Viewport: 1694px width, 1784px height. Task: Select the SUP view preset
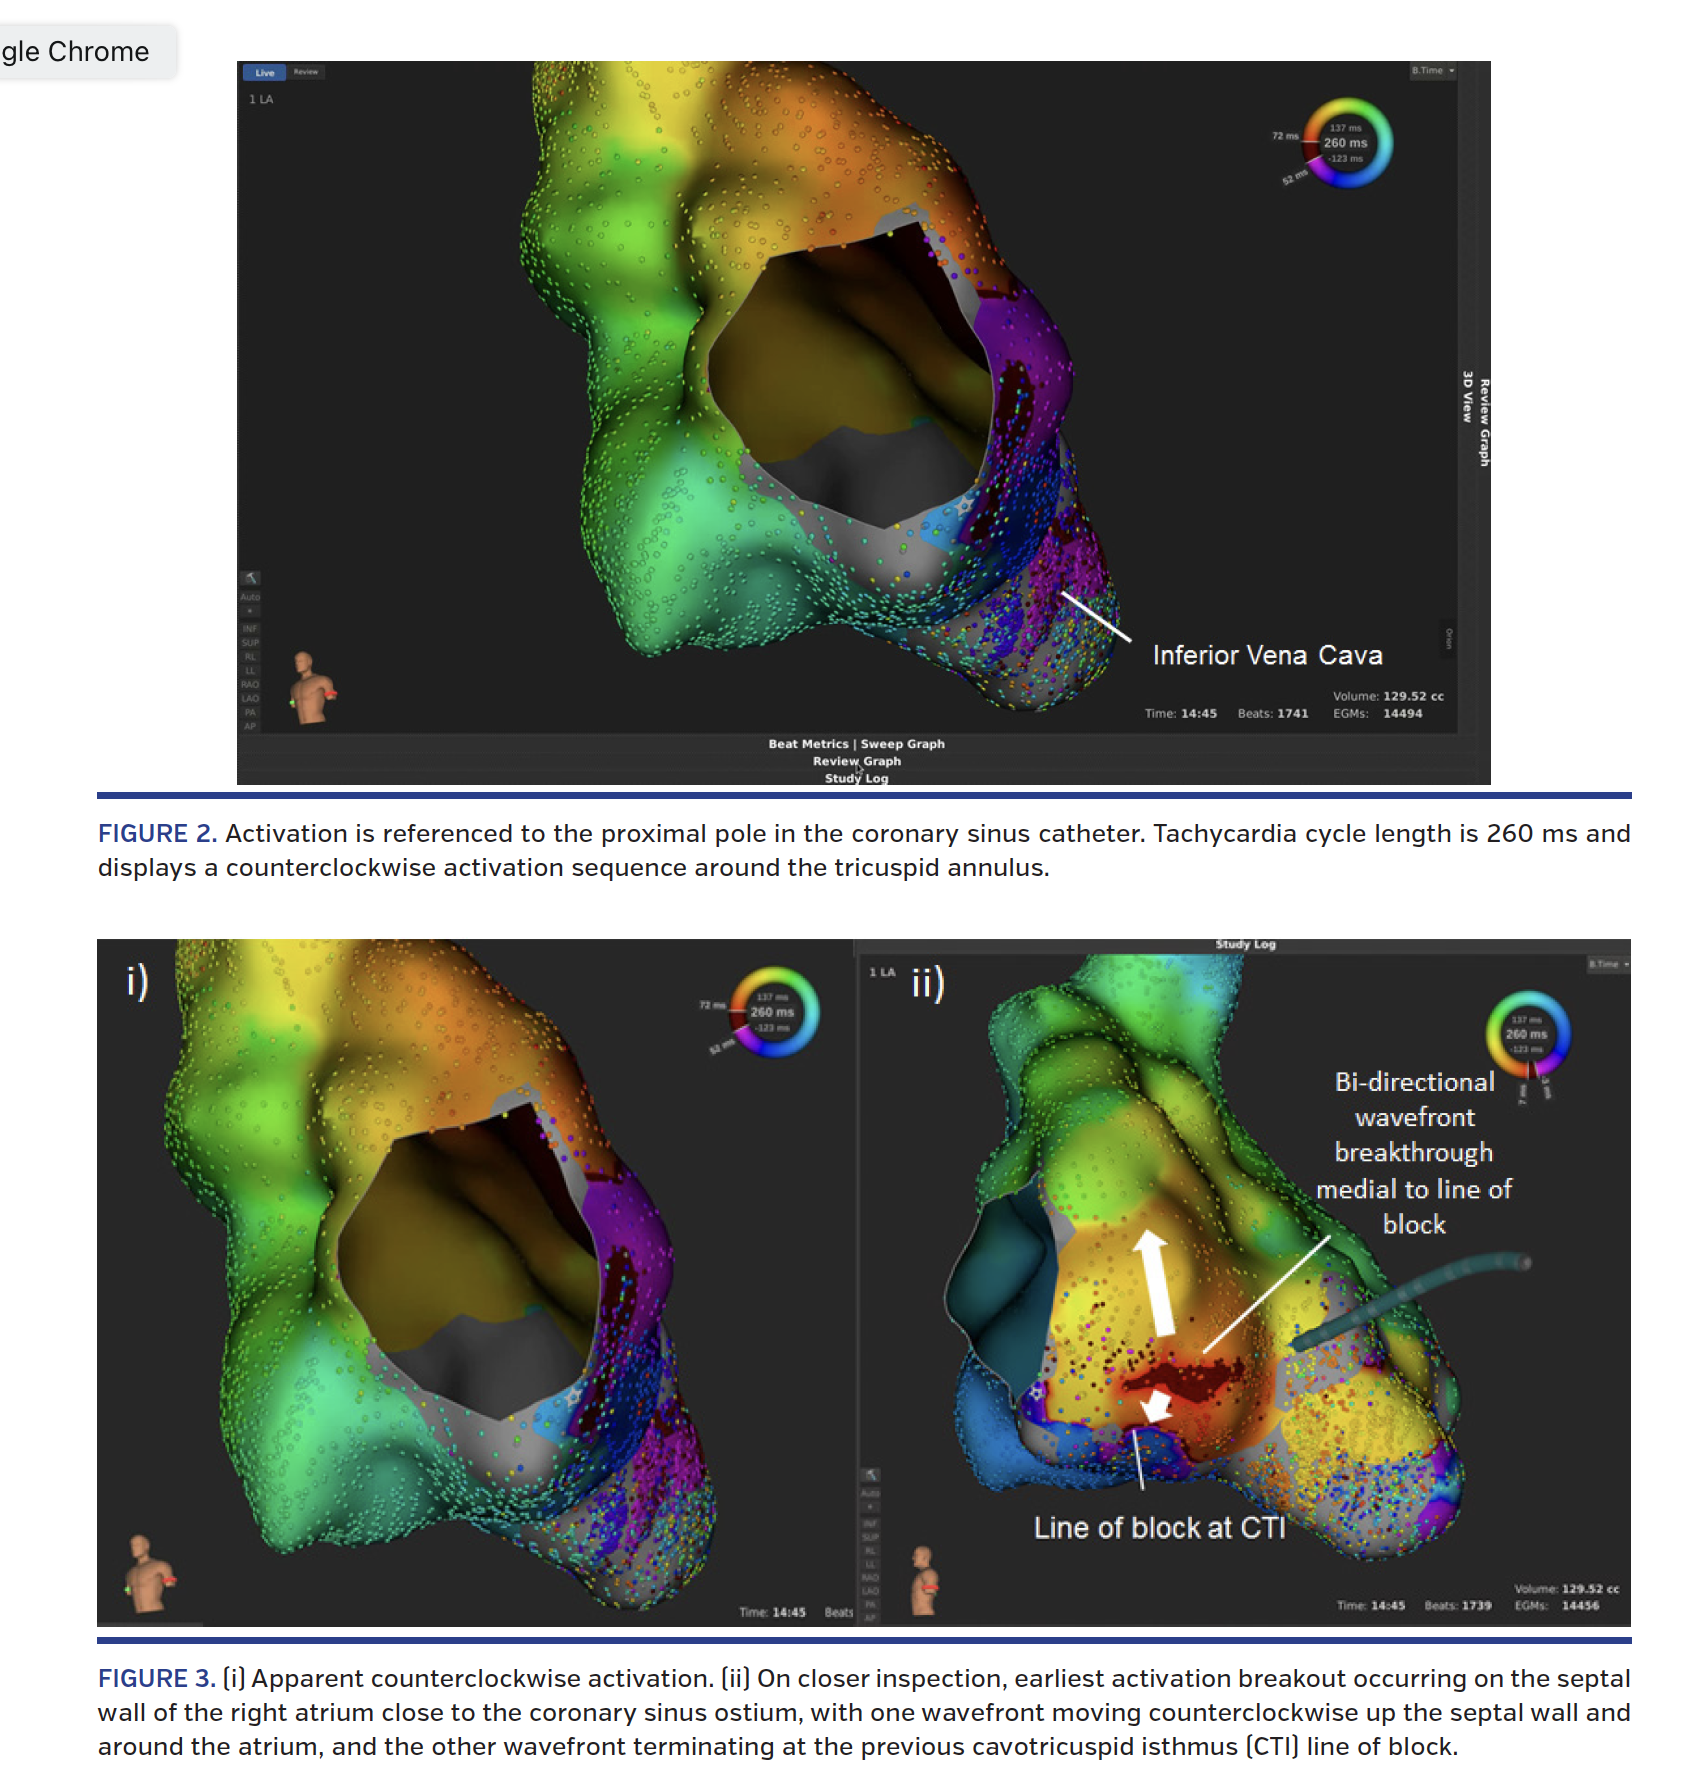coord(251,642)
